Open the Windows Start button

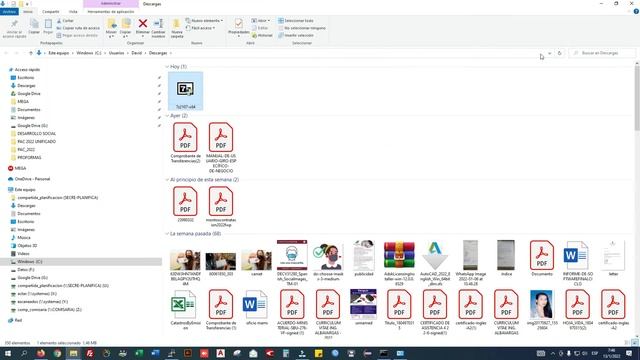point(7,353)
